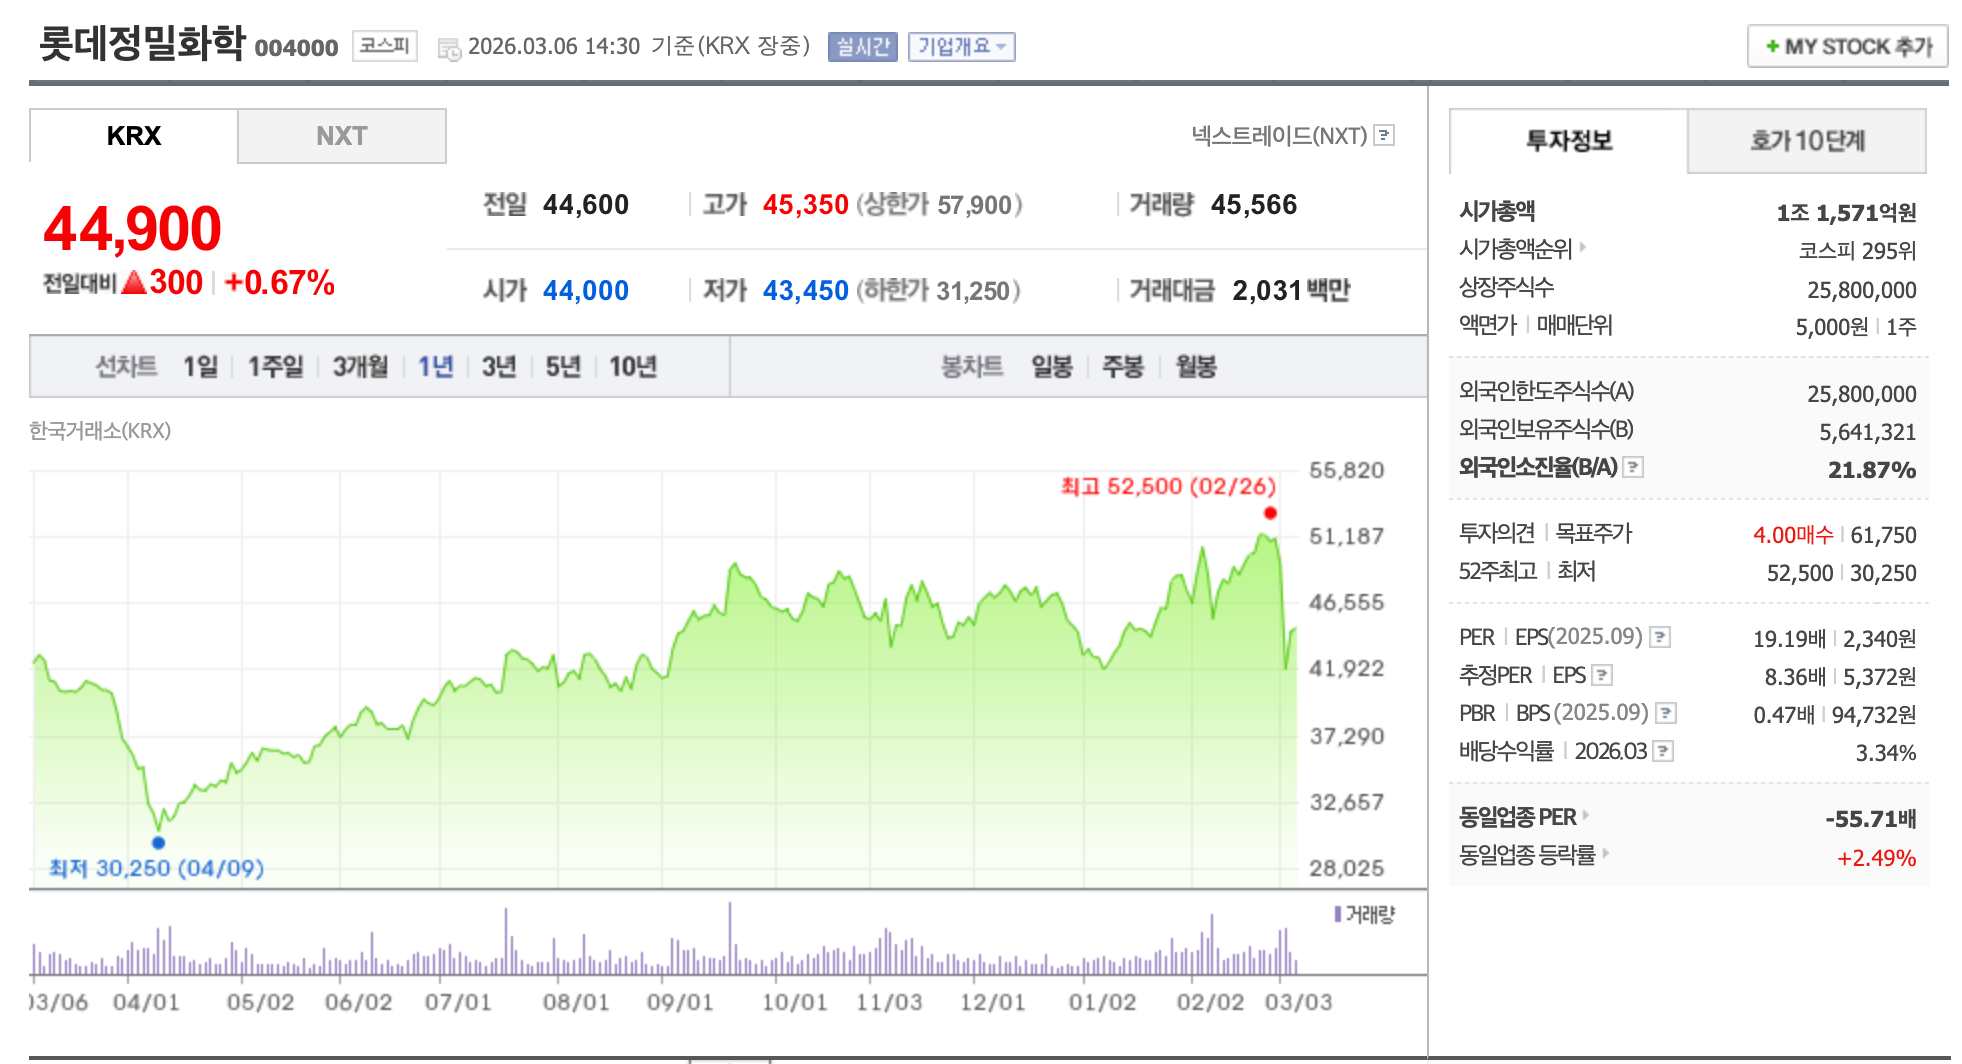1962x1064 pixels.
Task: Click the foreign ownership ratio 21.87%
Action: click(1872, 470)
